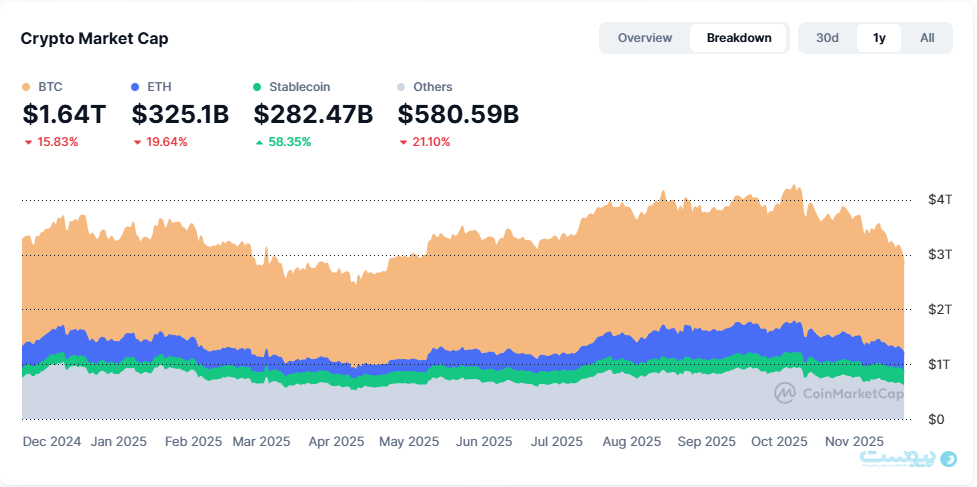Click the Stablecoin $282.47B value
The width and height of the screenshot is (977, 487).
pos(313,115)
